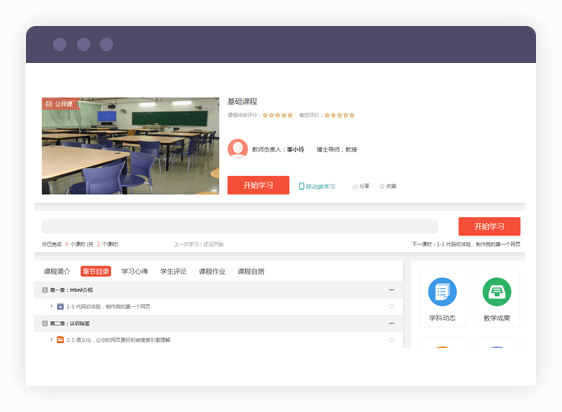Click the orange slide icon for lesson 2-1
The height and width of the screenshot is (412, 562).
pyautogui.click(x=60, y=340)
